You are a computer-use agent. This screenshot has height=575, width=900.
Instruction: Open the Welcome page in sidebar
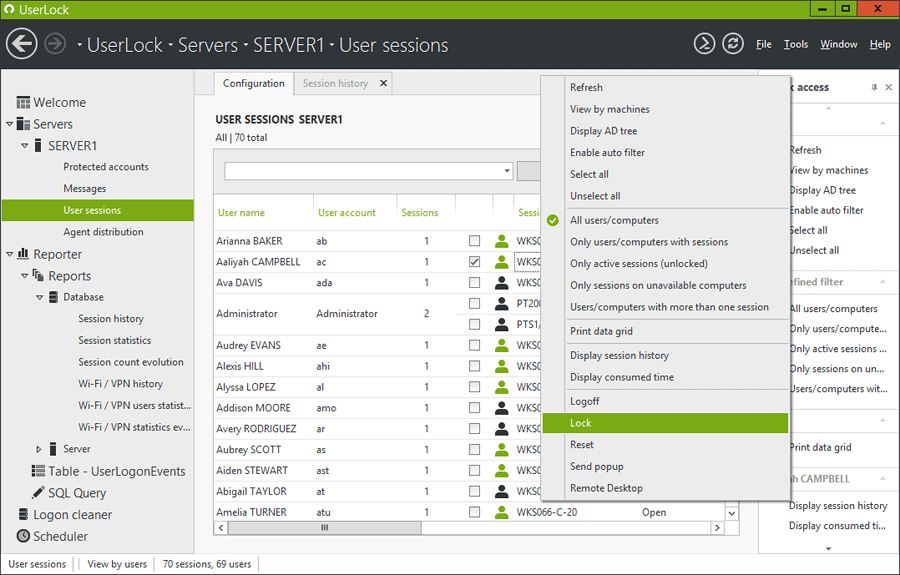59,102
